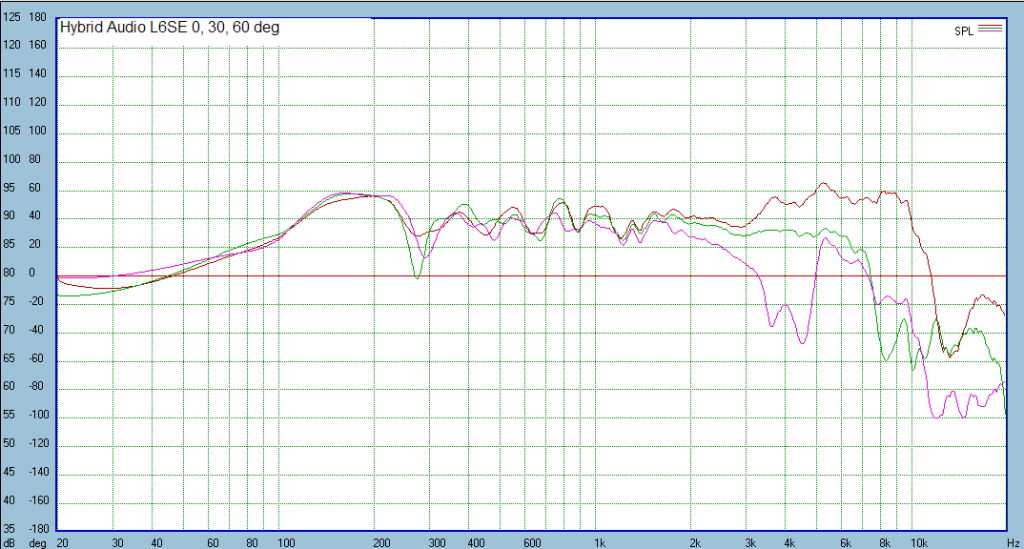Click the '95' dB axis label
The width and height of the screenshot is (1024, 549).
[x=9, y=188]
